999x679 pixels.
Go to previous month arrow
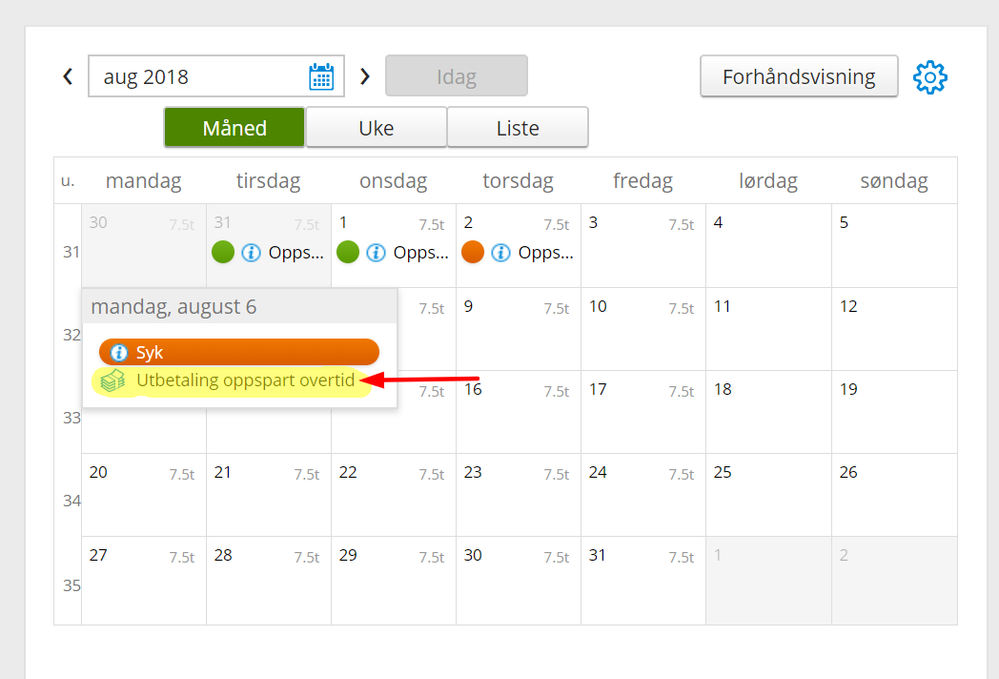click(x=68, y=76)
